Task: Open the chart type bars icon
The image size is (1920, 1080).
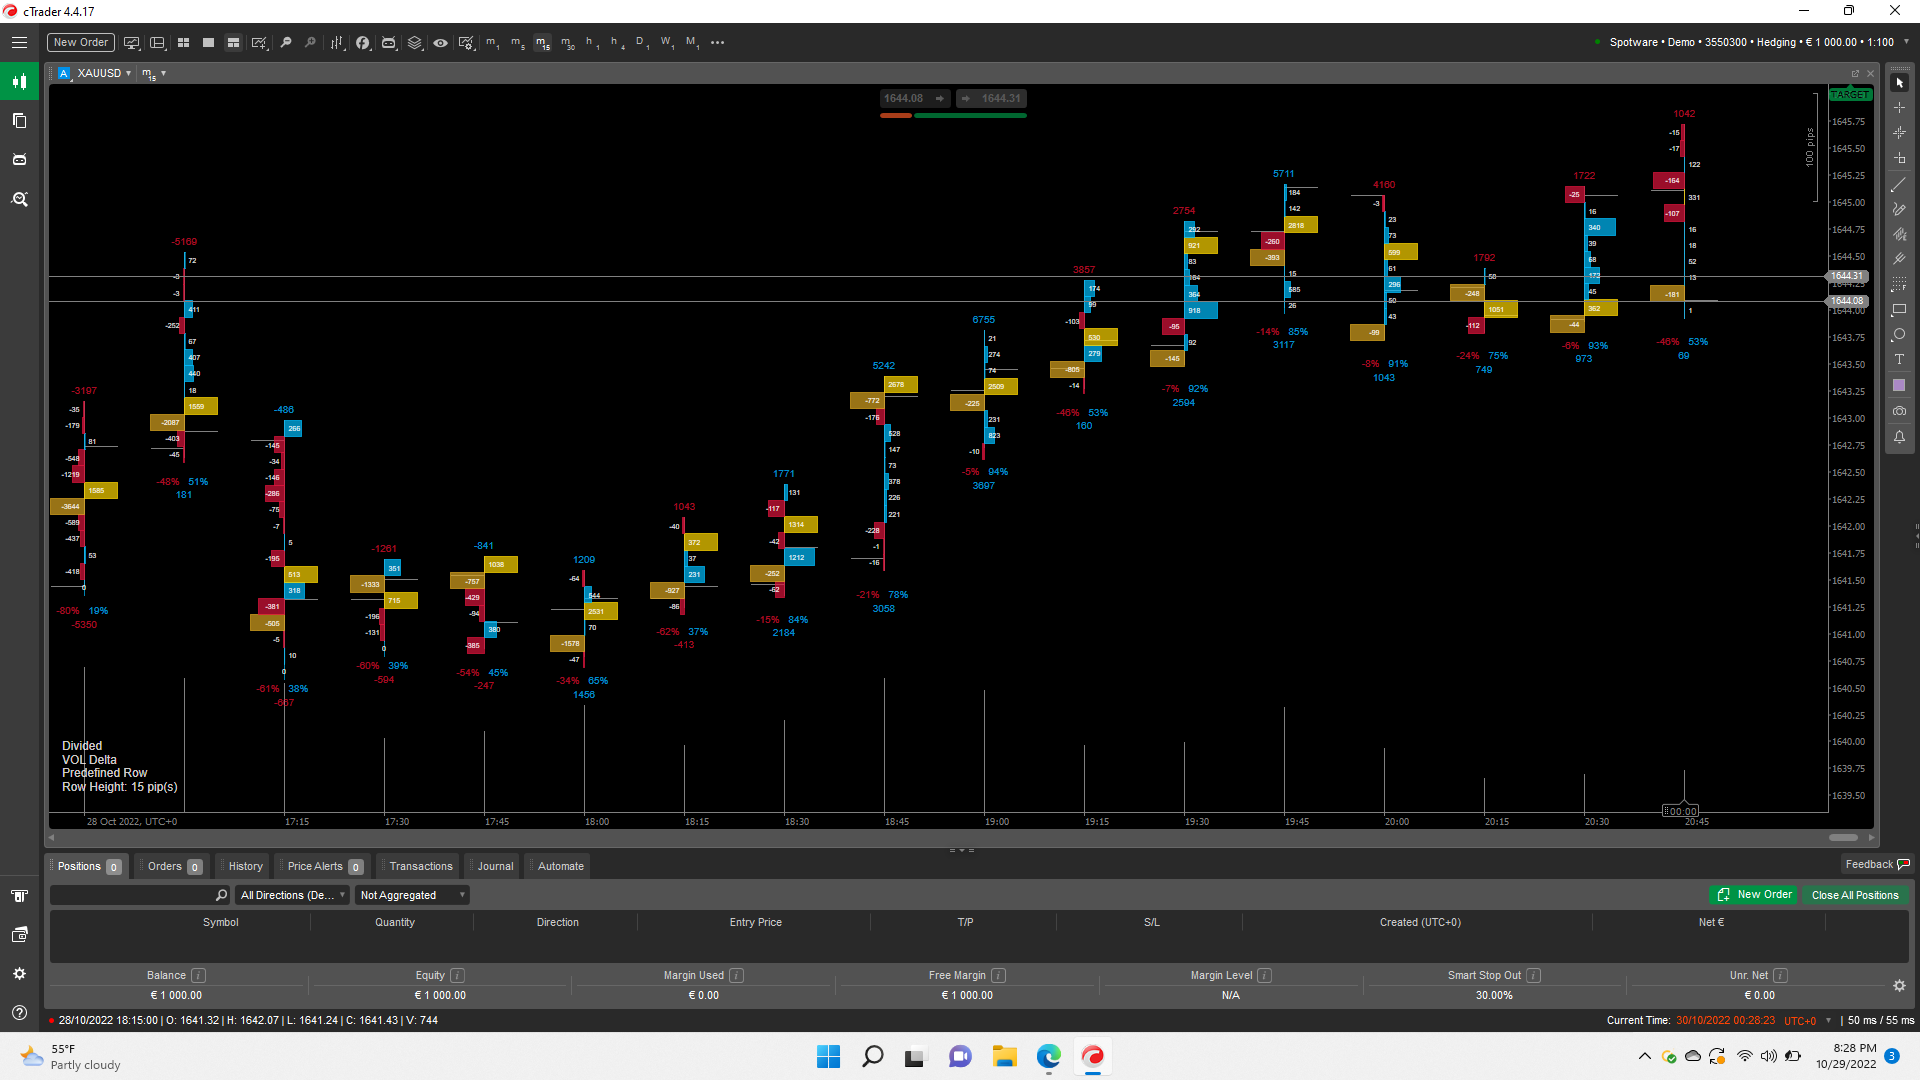Action: (337, 43)
